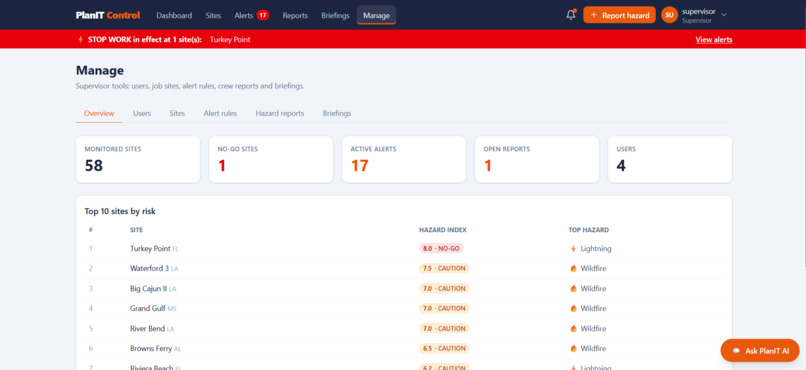Click the River Bend site name
This screenshot has height=370, width=806.
click(x=148, y=328)
